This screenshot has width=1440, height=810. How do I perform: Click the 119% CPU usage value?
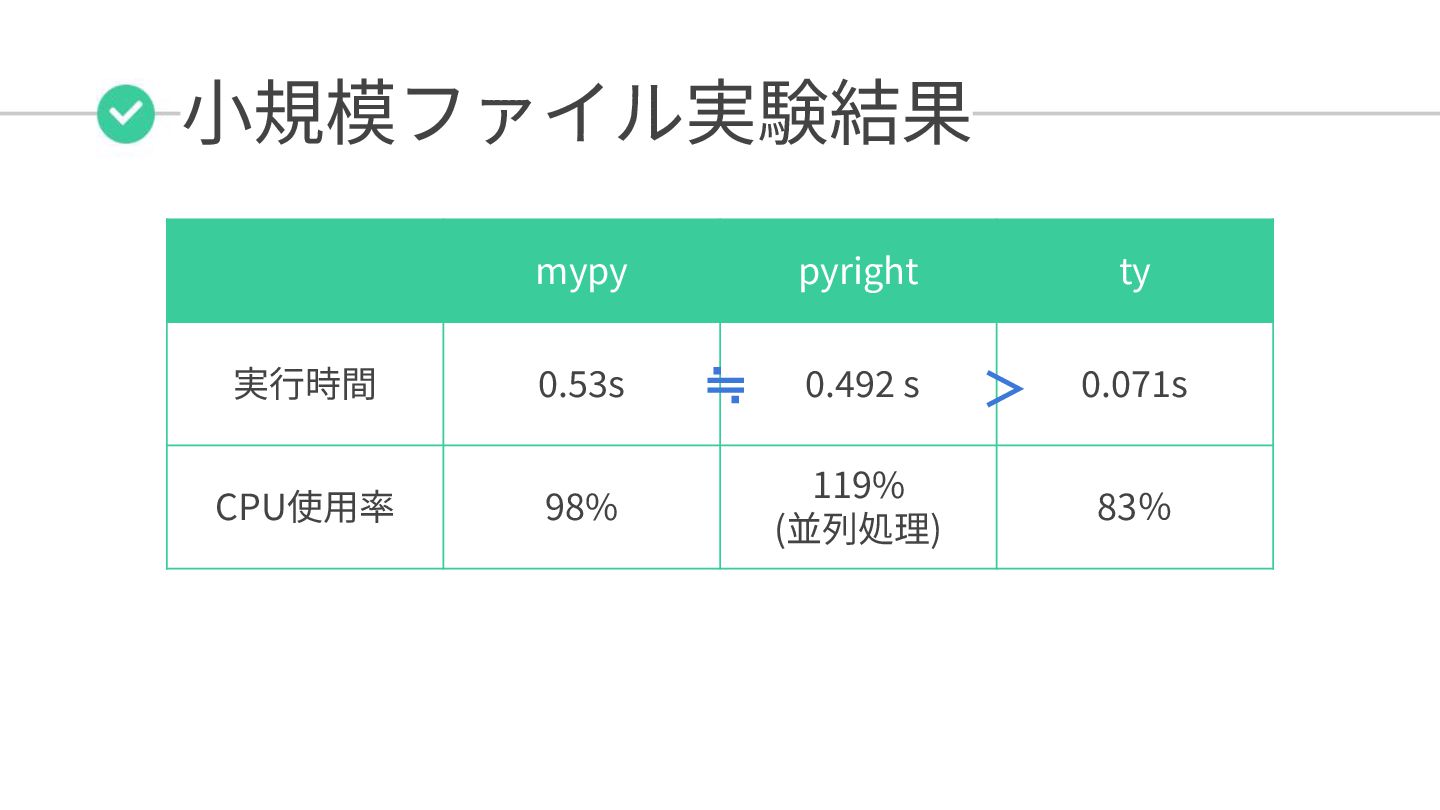pyautogui.click(x=858, y=486)
